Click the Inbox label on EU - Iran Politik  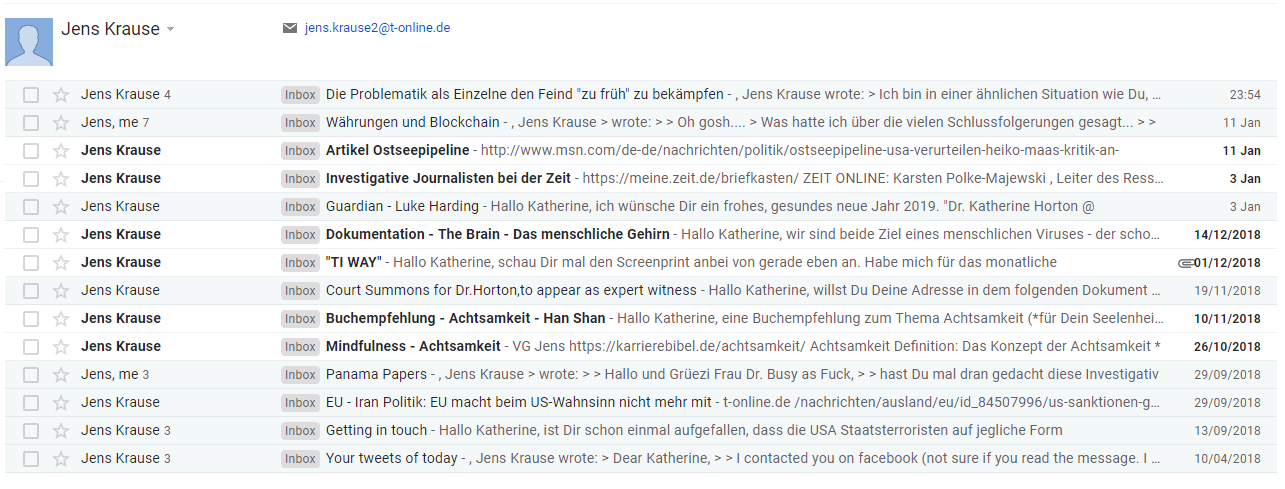[300, 403]
